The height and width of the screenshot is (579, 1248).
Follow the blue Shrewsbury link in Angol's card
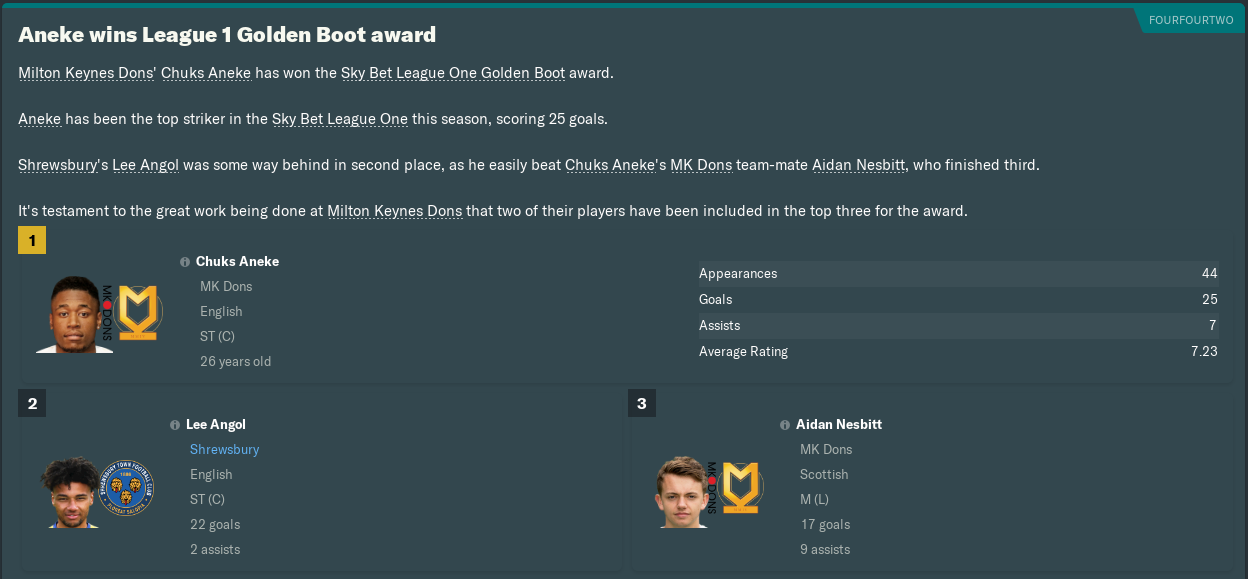(x=224, y=449)
